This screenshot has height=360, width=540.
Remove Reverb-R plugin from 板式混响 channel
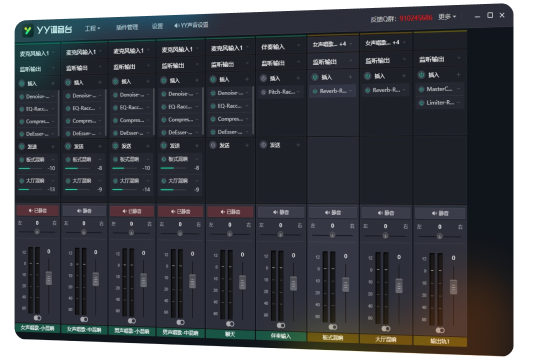tap(350, 91)
